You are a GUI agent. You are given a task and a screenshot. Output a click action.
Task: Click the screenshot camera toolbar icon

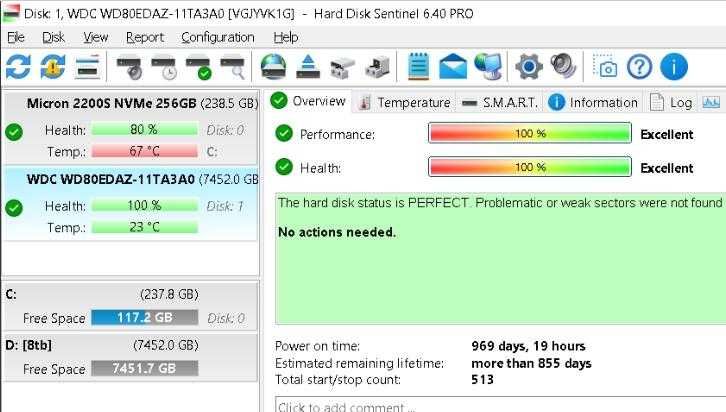coord(605,67)
